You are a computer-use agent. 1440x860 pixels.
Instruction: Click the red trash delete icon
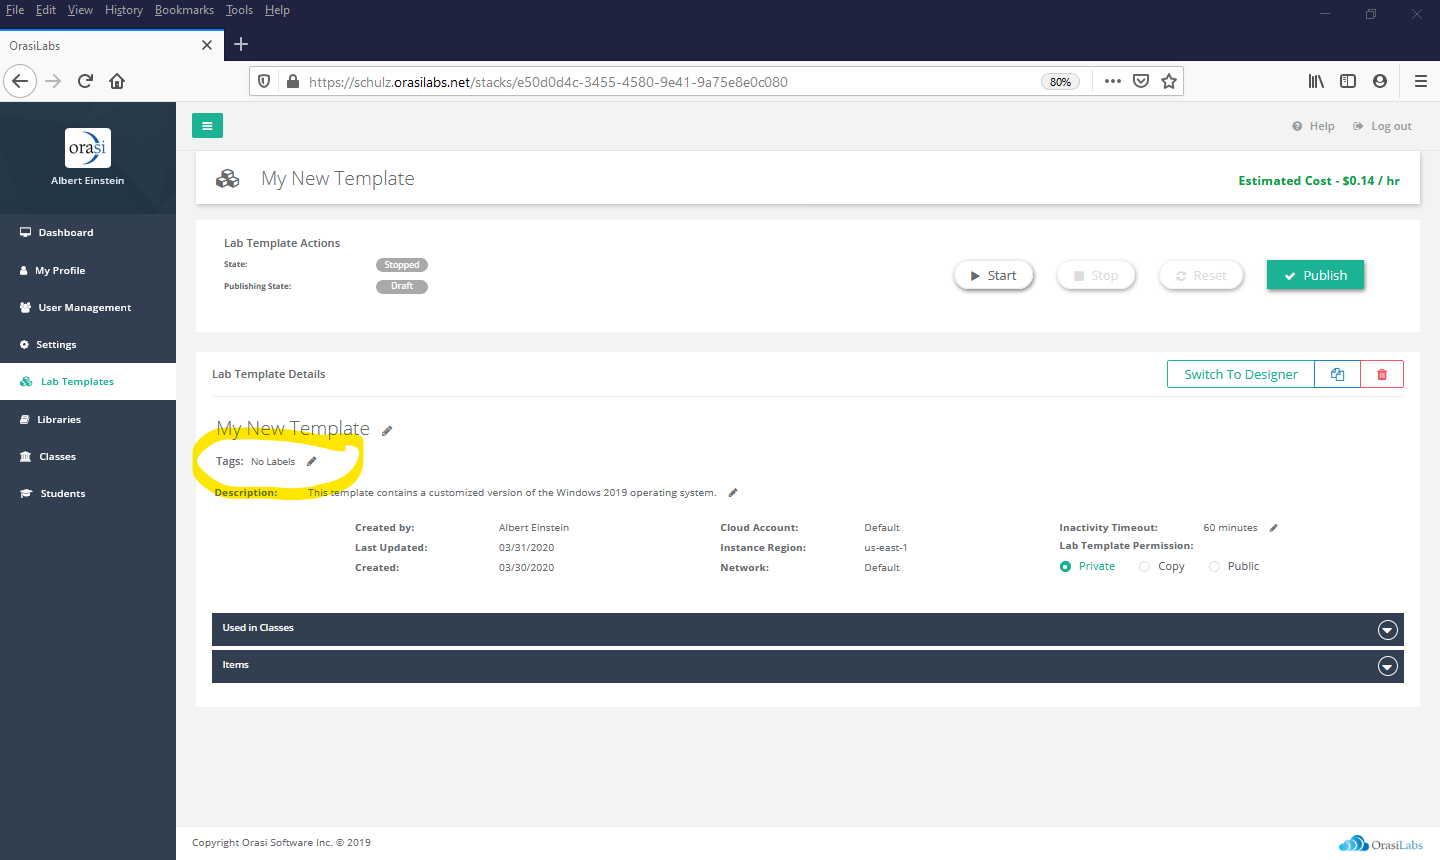1382,374
